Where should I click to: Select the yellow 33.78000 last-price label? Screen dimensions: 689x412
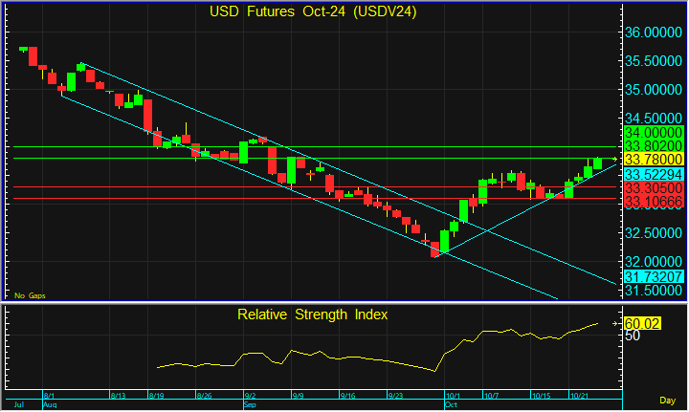click(x=653, y=159)
